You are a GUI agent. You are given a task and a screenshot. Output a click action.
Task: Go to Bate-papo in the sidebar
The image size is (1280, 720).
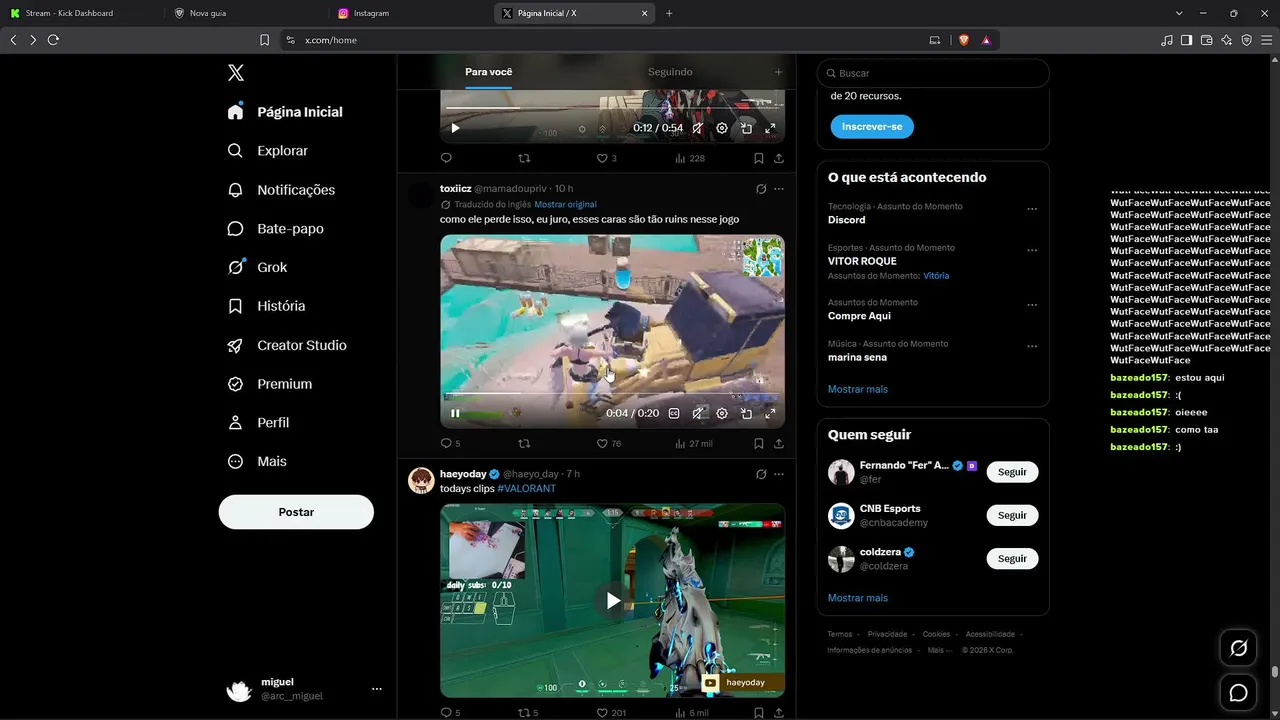pos(275,229)
